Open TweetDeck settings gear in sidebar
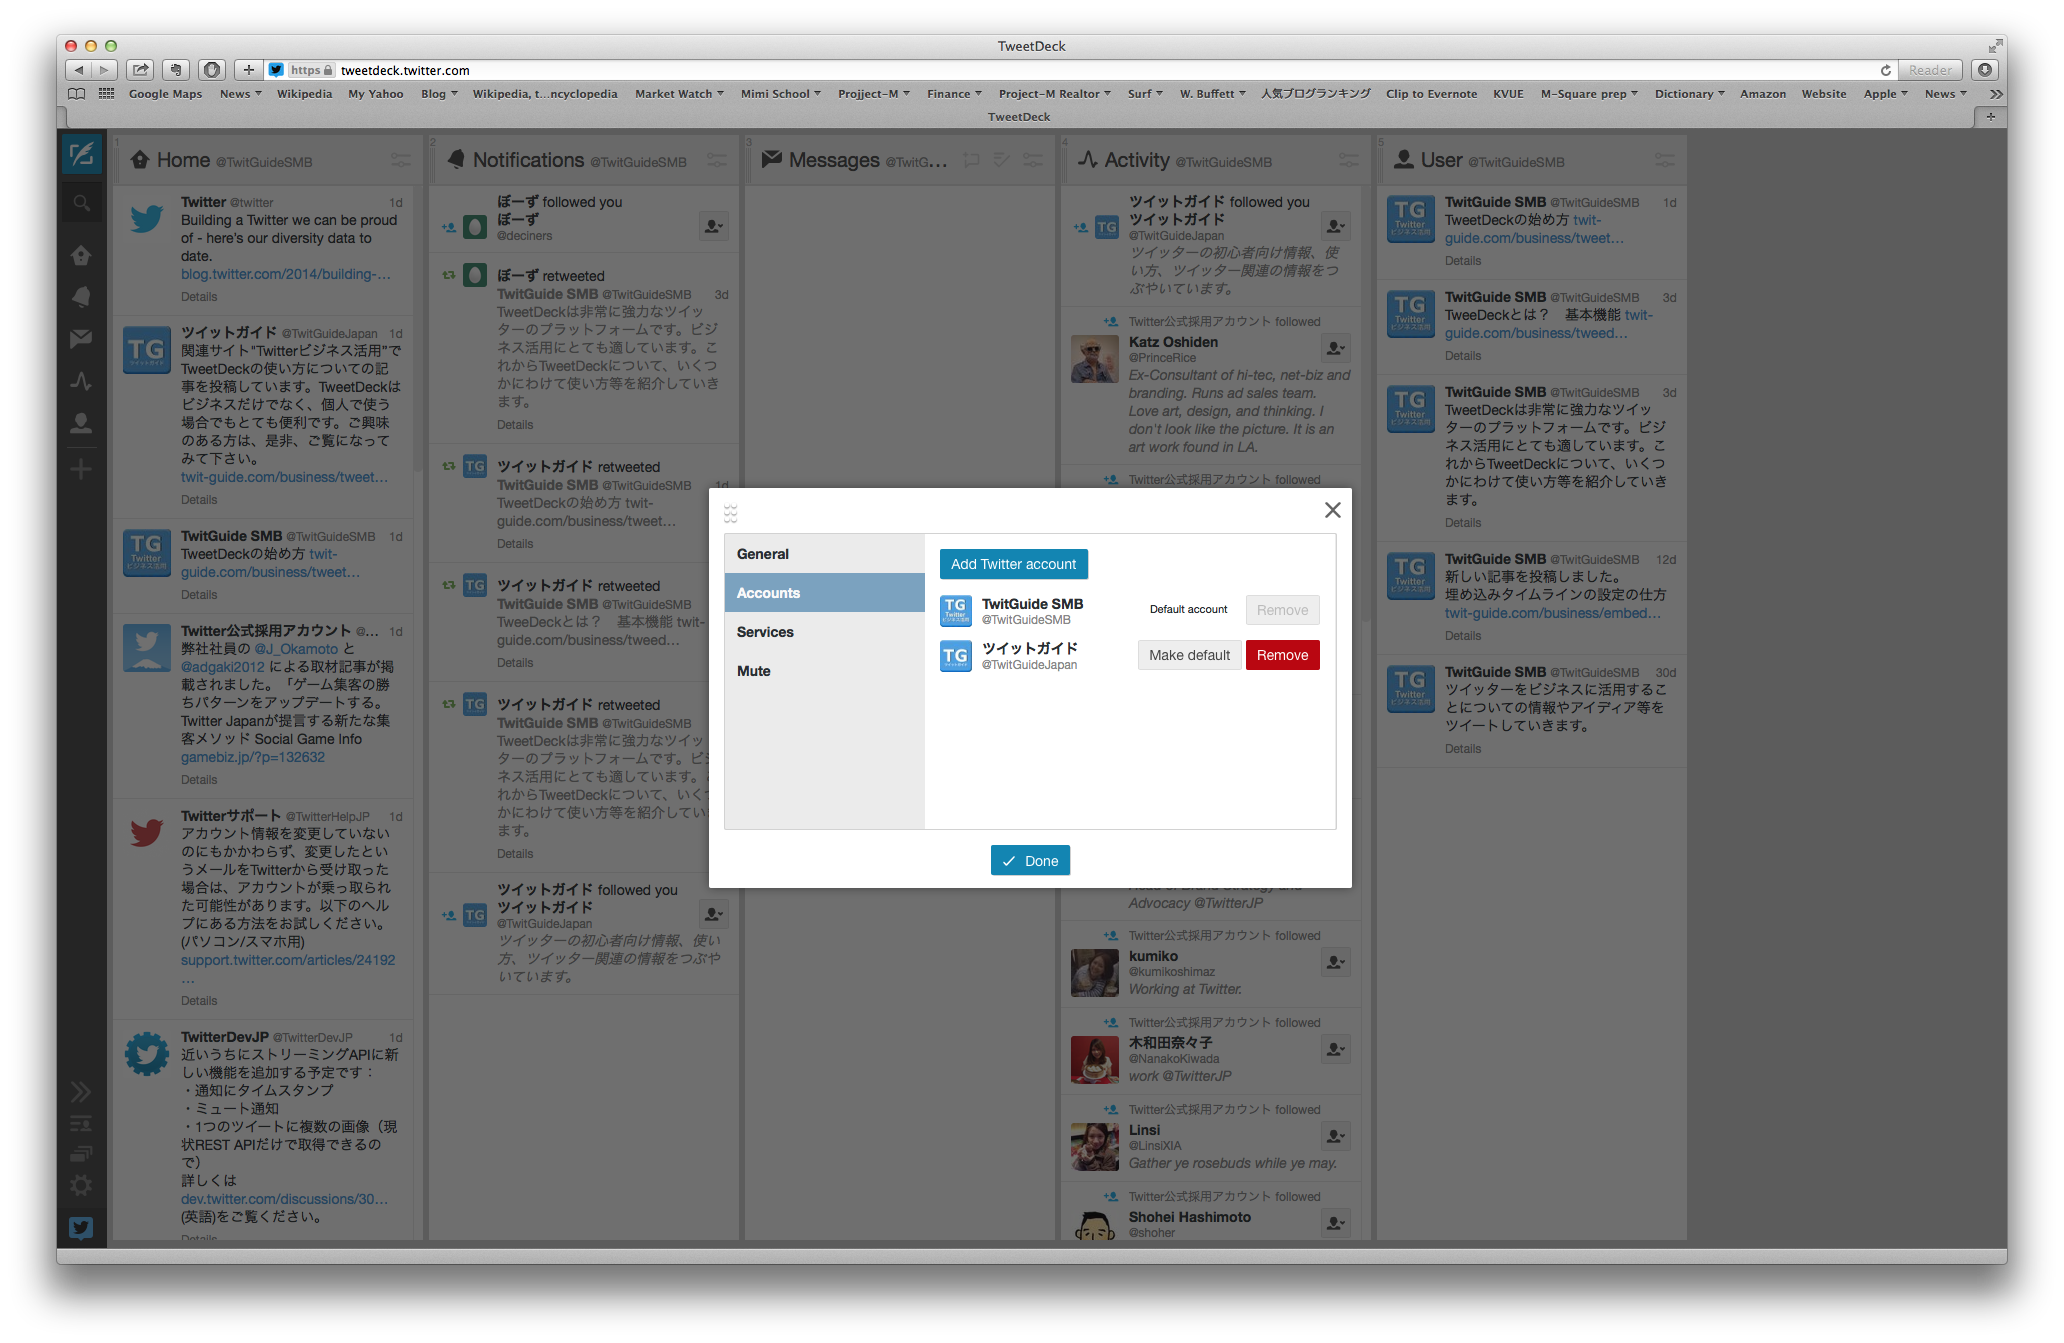The height and width of the screenshot is (1343, 2064). tap(81, 1185)
